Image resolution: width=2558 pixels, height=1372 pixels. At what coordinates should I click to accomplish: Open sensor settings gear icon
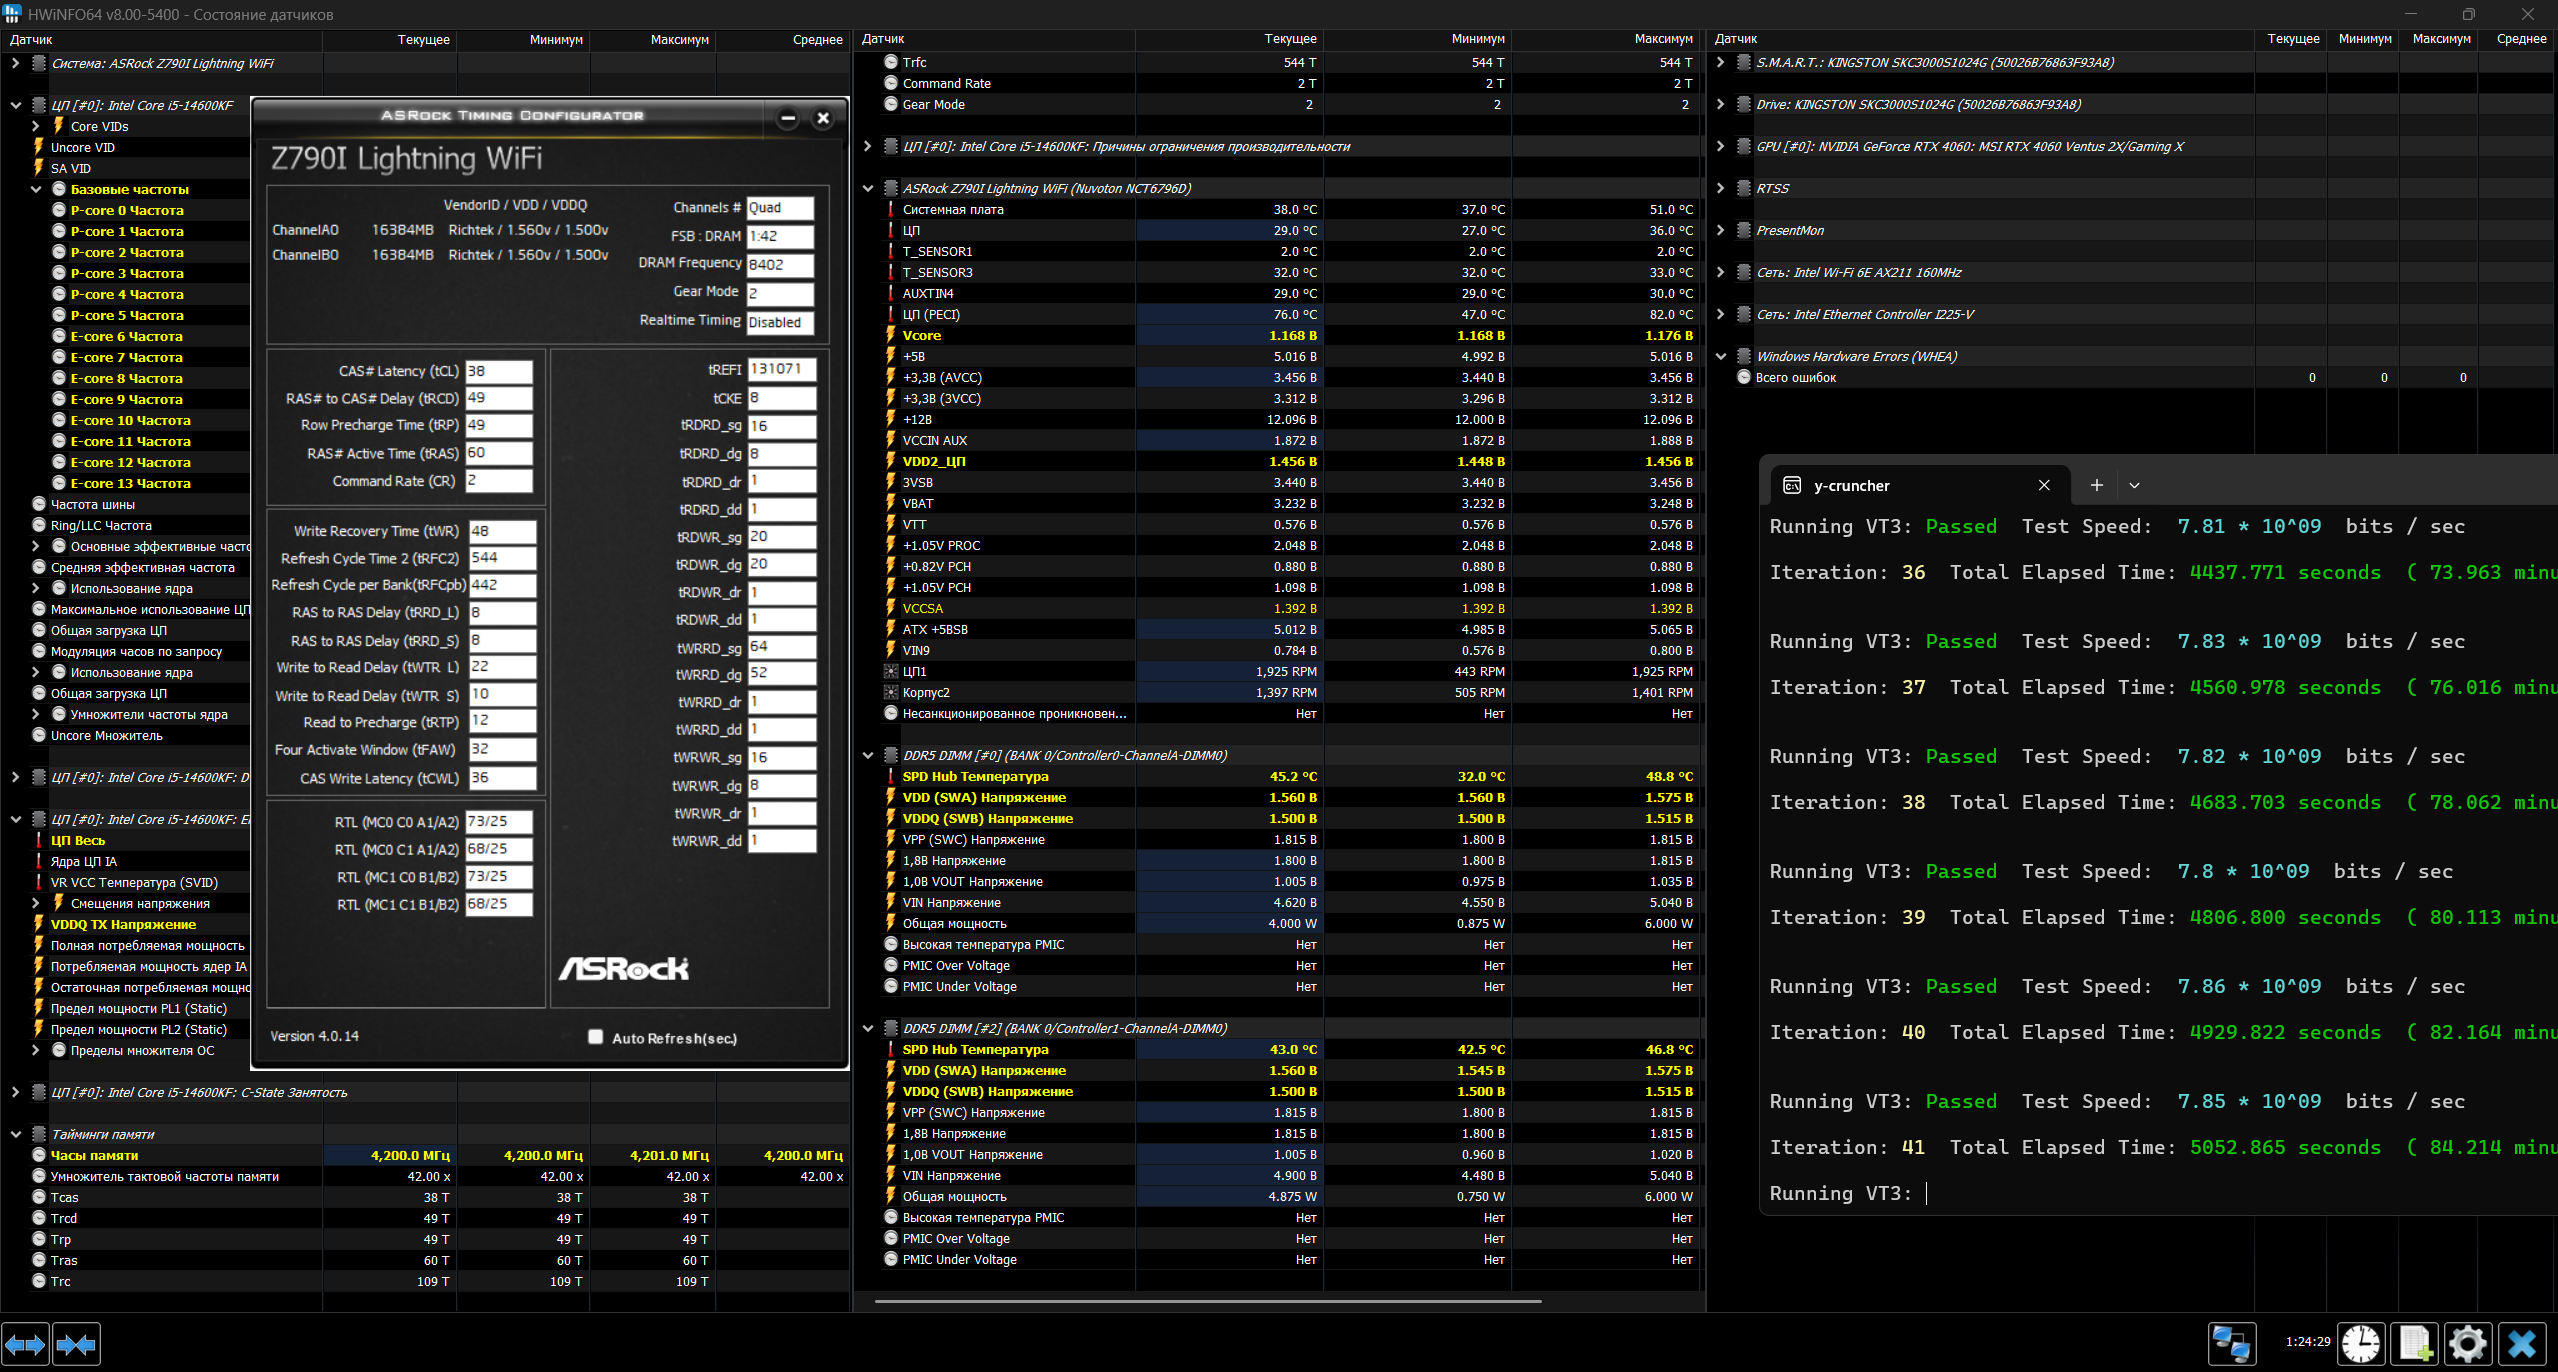click(x=2468, y=1343)
